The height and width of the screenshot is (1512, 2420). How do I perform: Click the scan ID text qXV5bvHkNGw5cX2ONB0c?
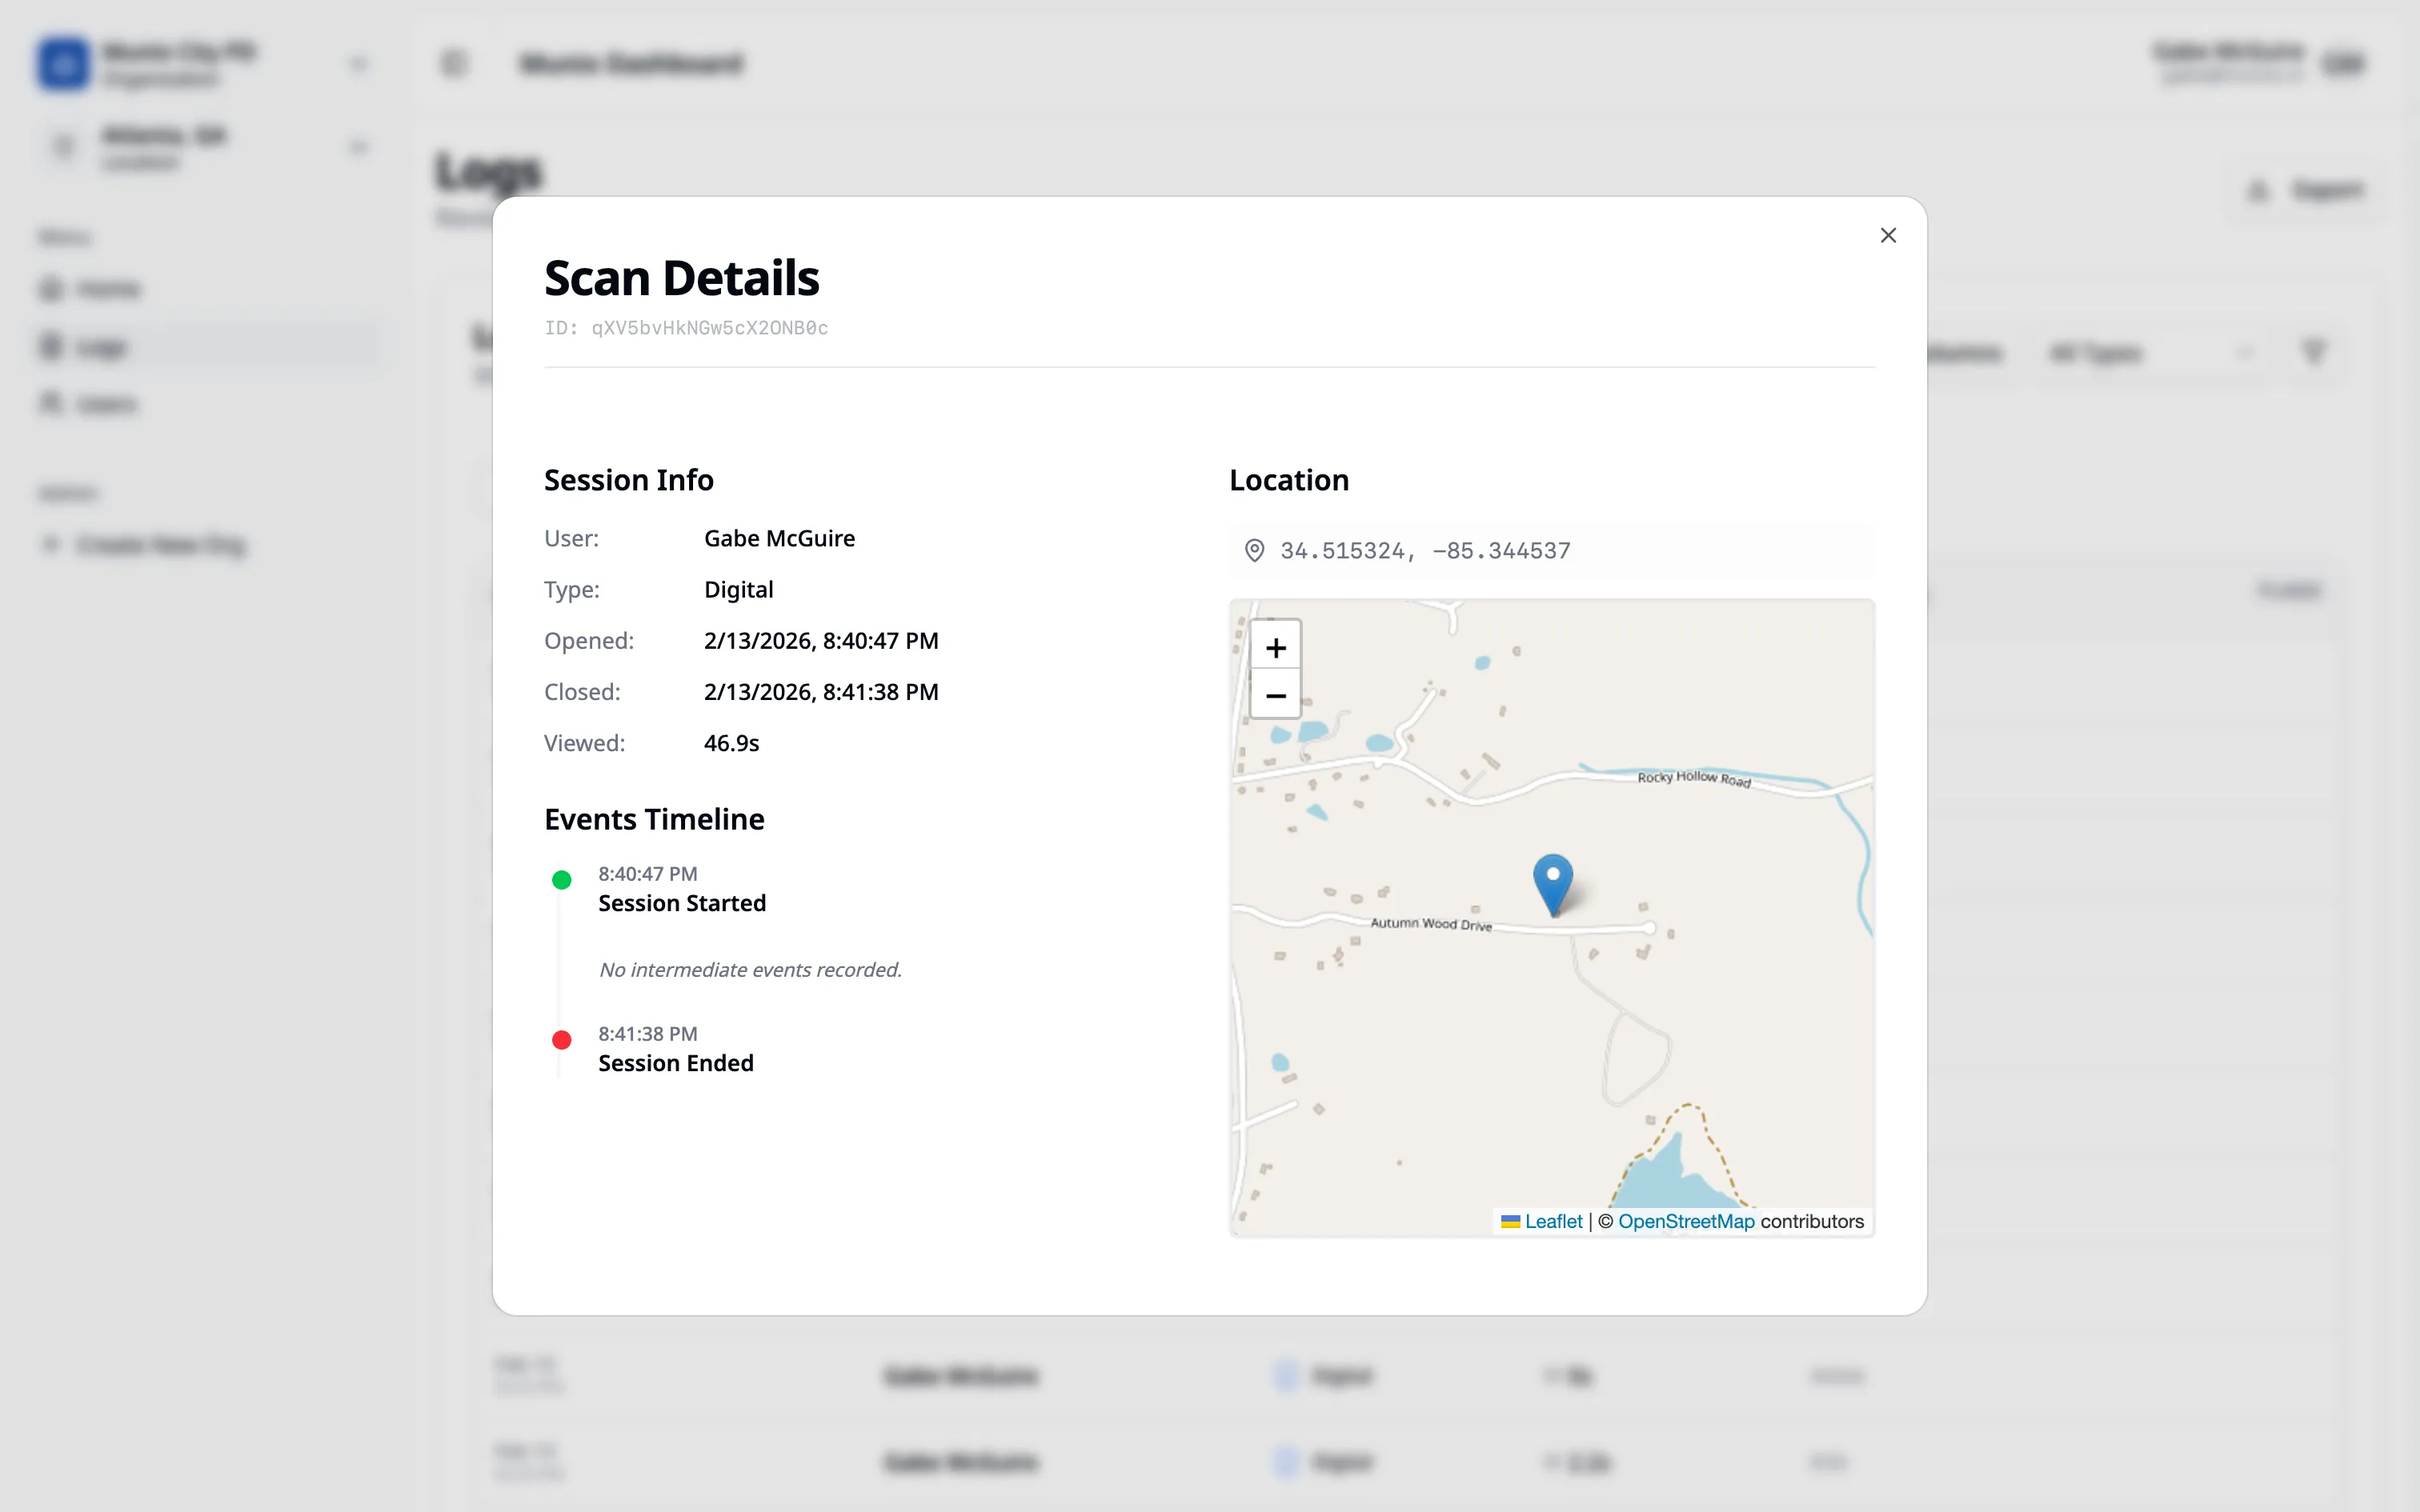click(x=709, y=327)
